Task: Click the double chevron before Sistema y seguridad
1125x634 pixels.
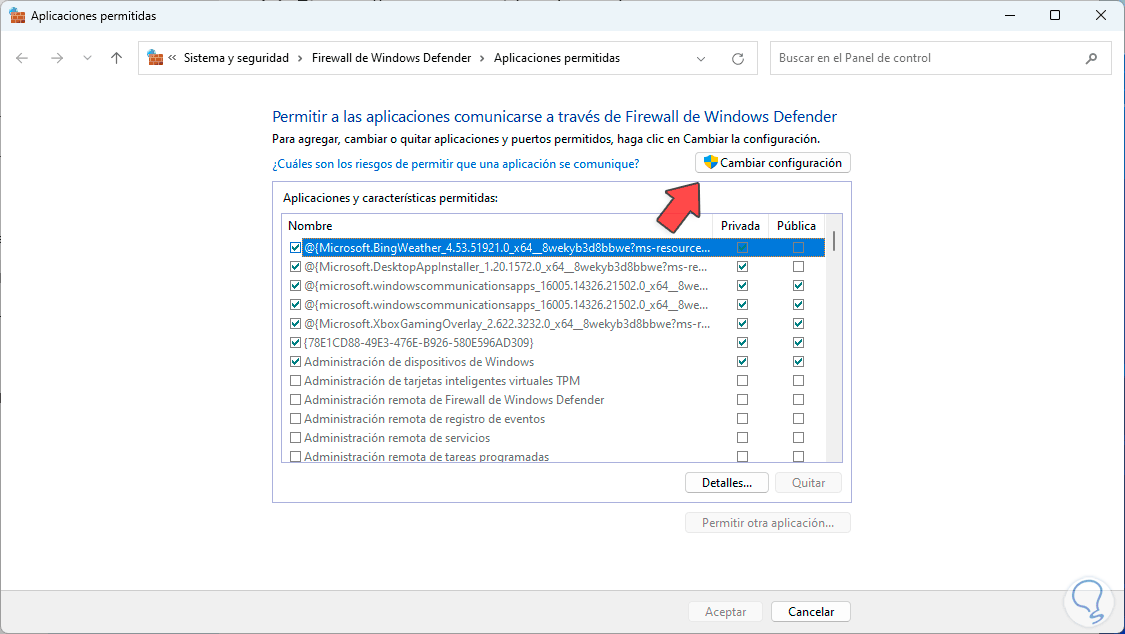Action: (x=172, y=58)
